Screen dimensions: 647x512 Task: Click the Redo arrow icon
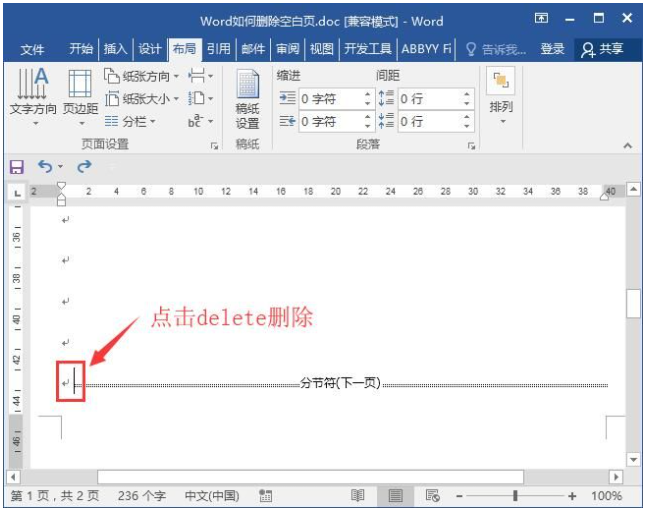[84, 167]
